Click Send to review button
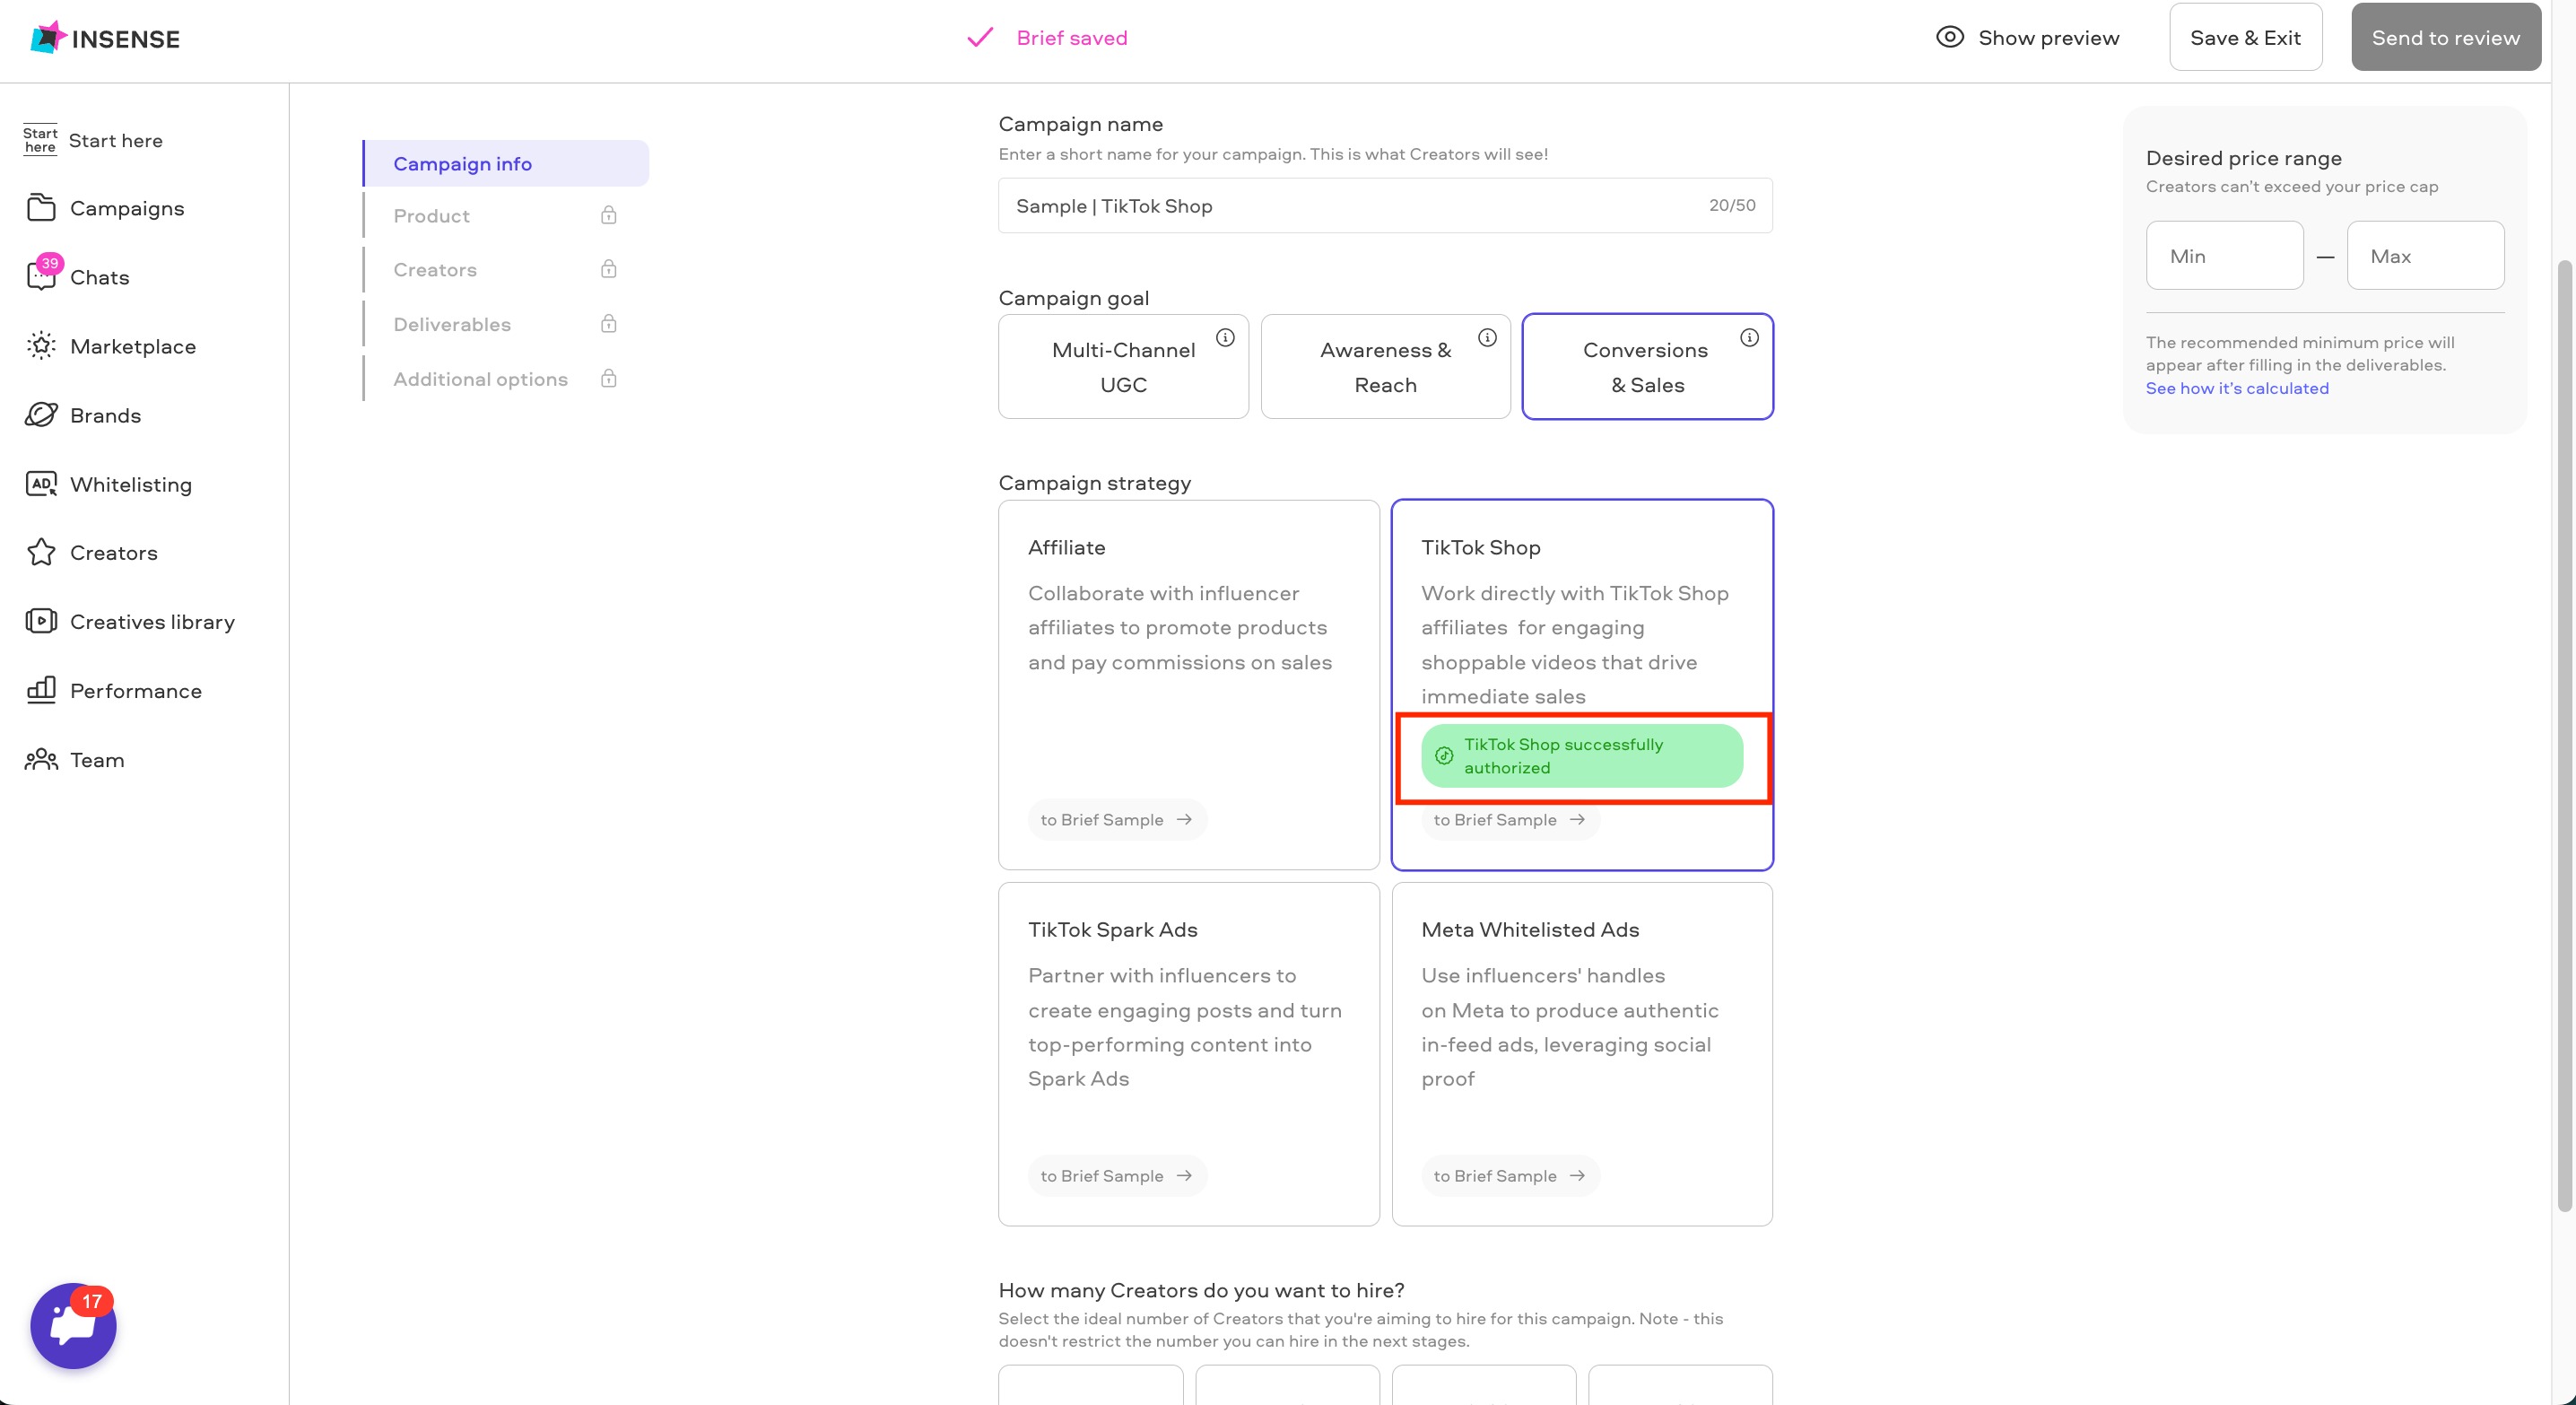This screenshot has height=1405, width=2576. tap(2445, 37)
